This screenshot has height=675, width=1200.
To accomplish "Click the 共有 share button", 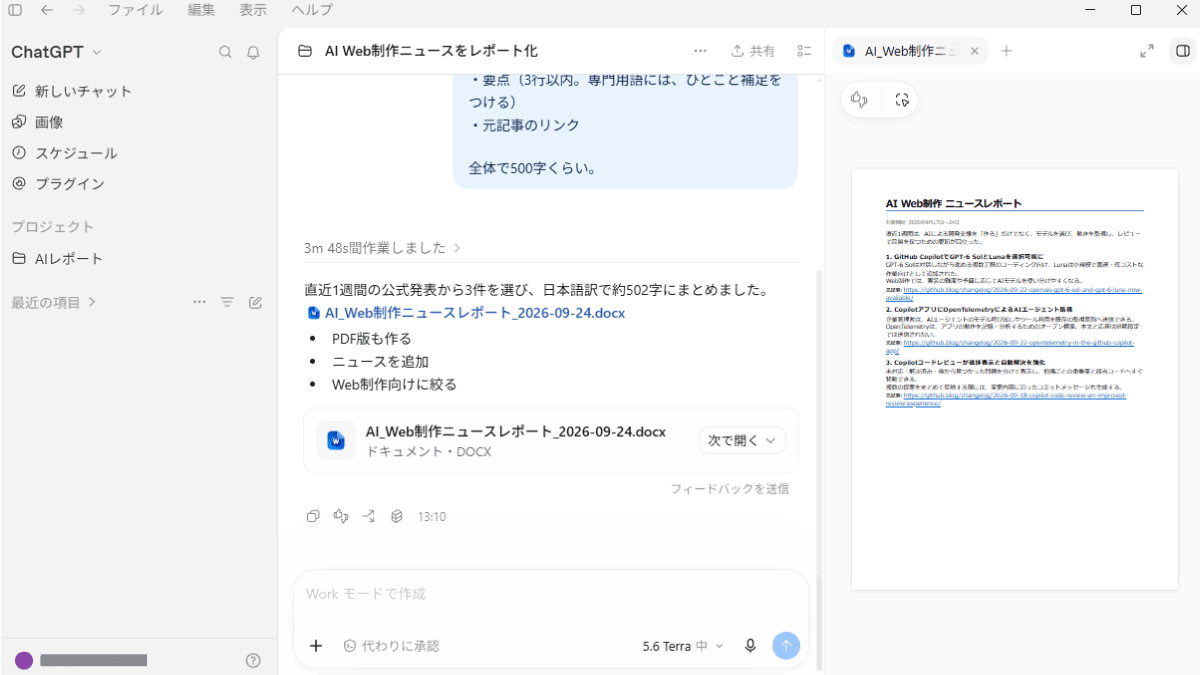I will click(753, 51).
